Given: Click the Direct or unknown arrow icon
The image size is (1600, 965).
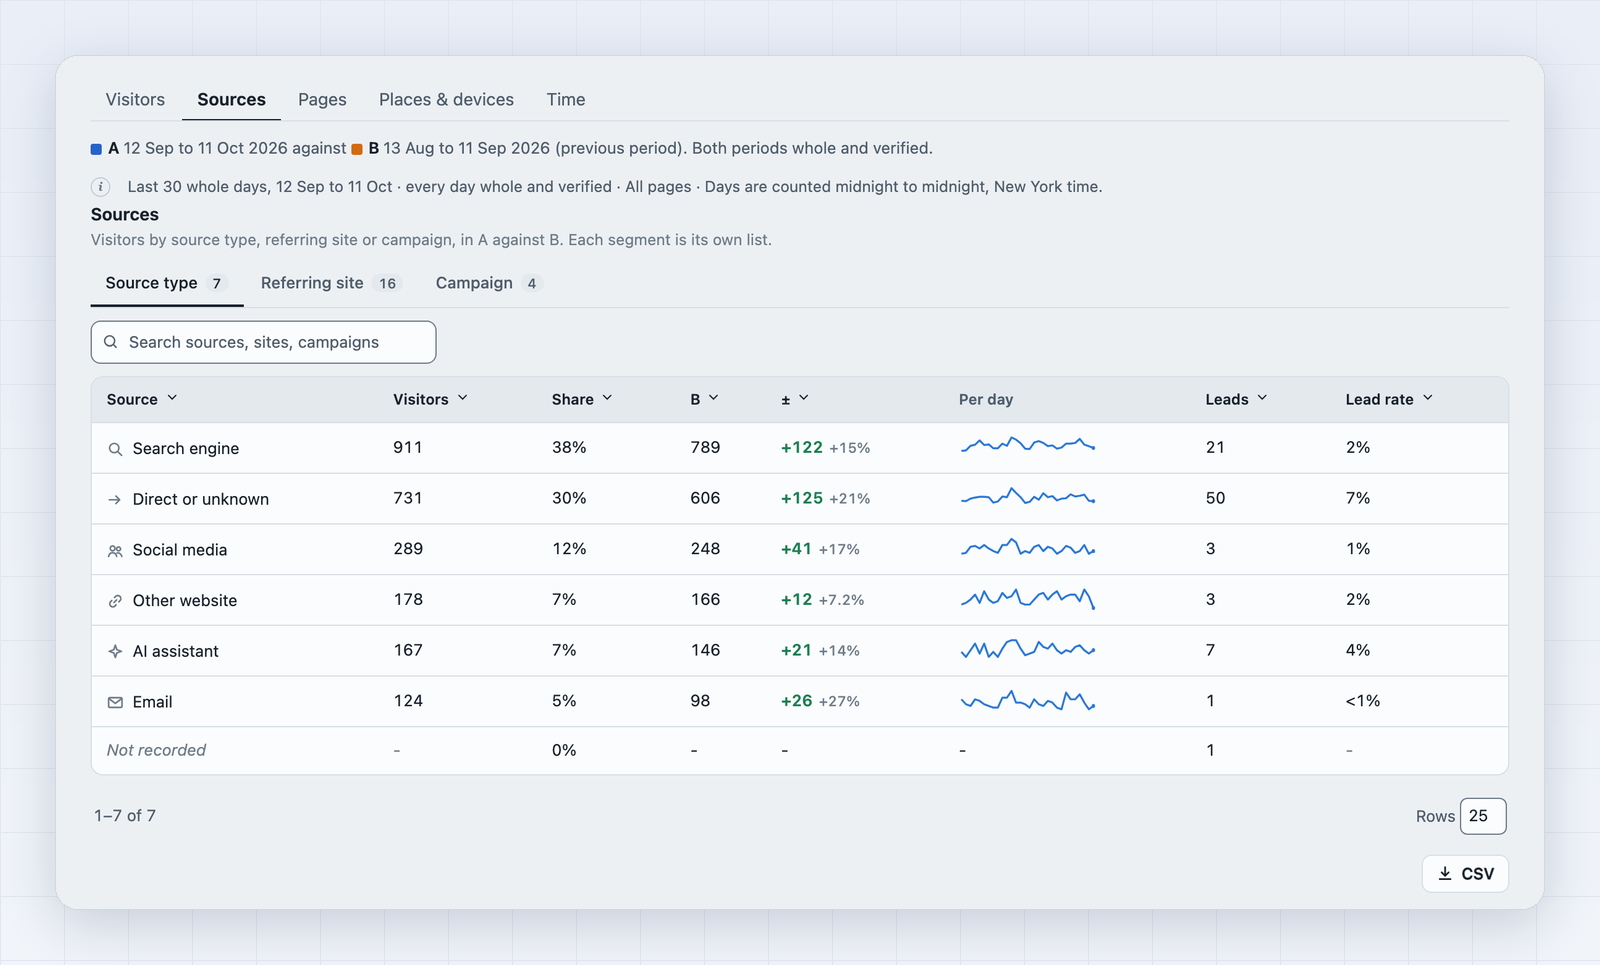Looking at the screenshot, I should pos(115,500).
